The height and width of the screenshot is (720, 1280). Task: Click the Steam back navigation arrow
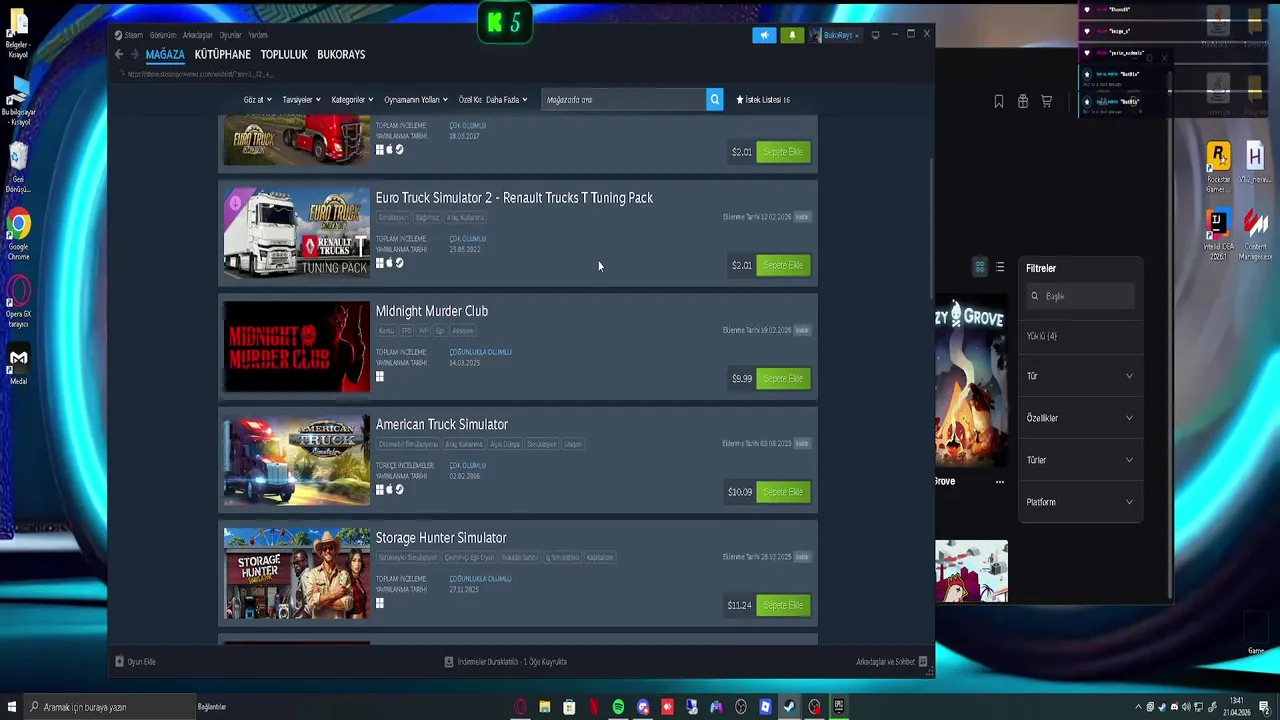coord(119,55)
